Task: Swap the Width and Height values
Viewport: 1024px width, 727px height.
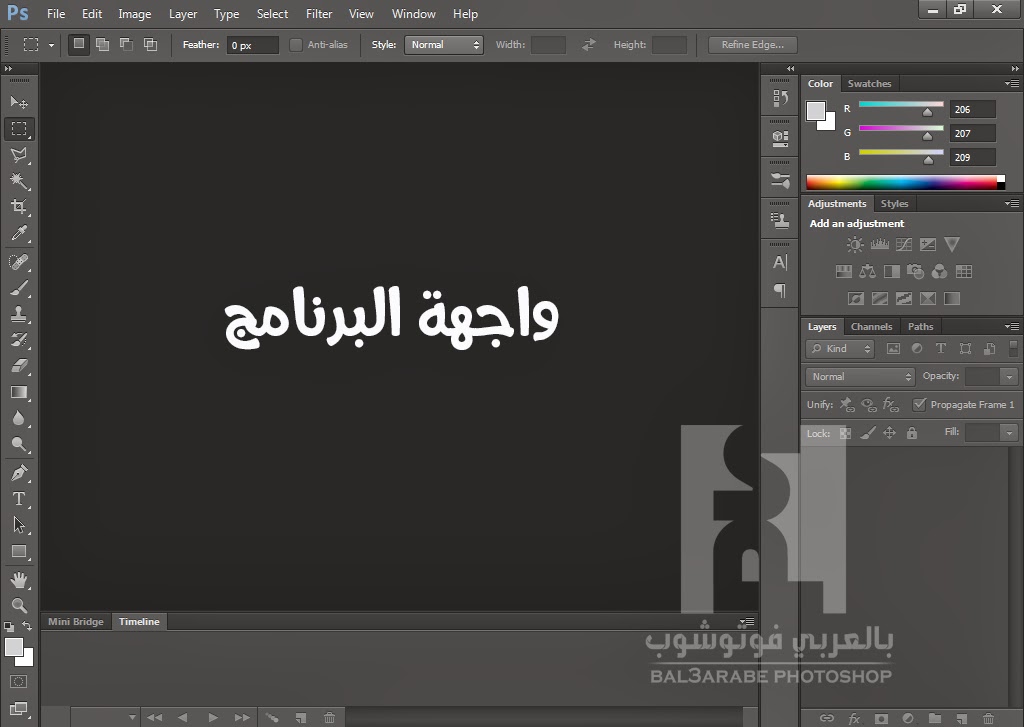Action: (x=589, y=45)
